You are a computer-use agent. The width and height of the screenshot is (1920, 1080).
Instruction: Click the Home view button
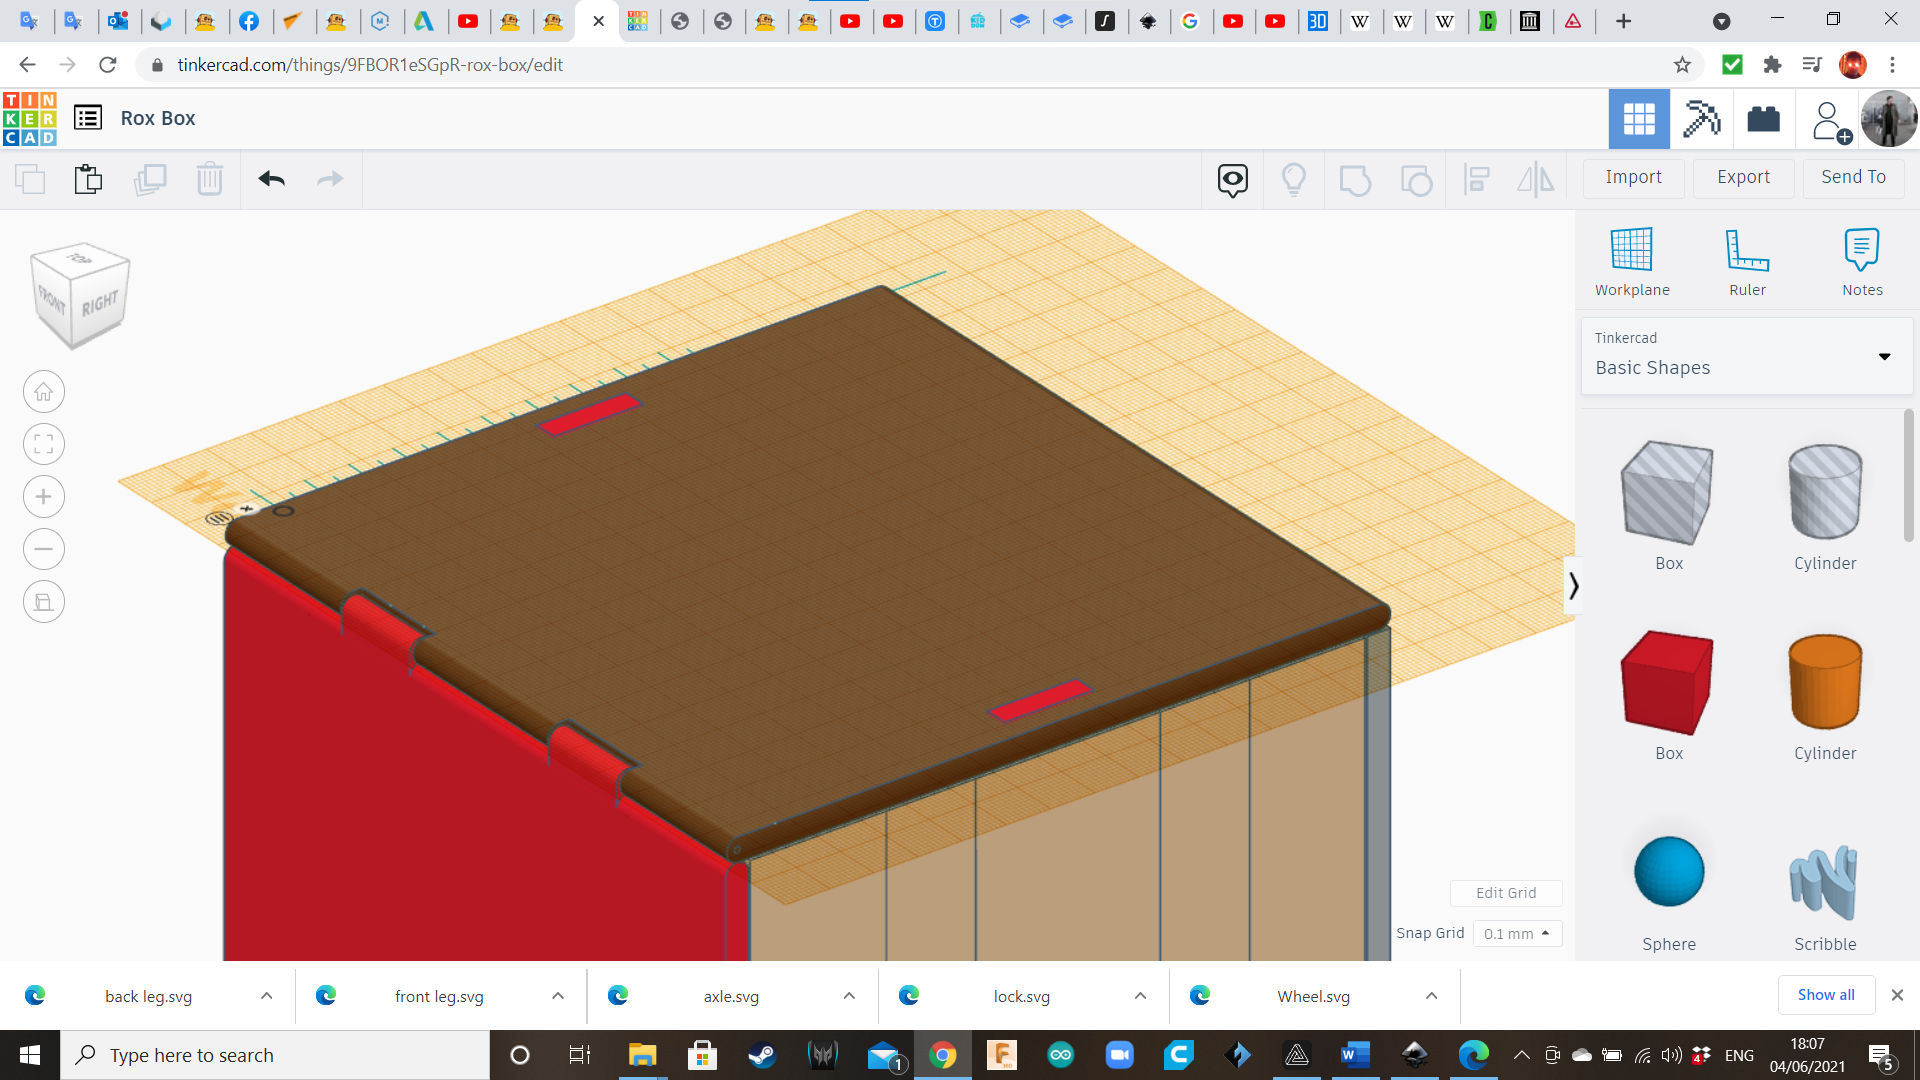(44, 392)
